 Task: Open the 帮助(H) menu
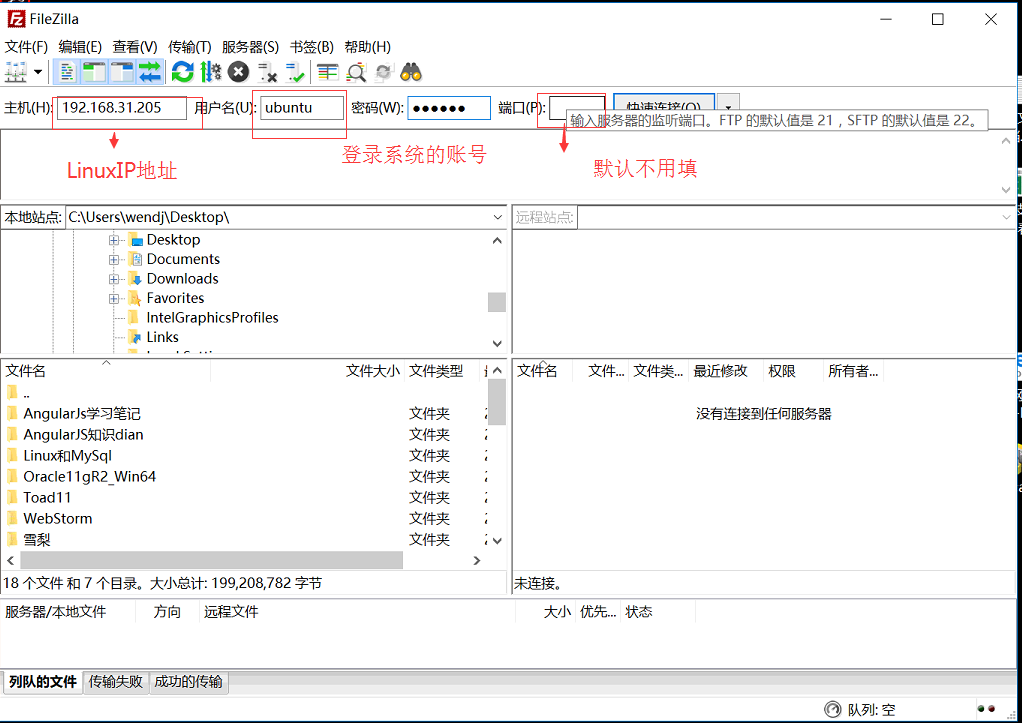click(368, 47)
